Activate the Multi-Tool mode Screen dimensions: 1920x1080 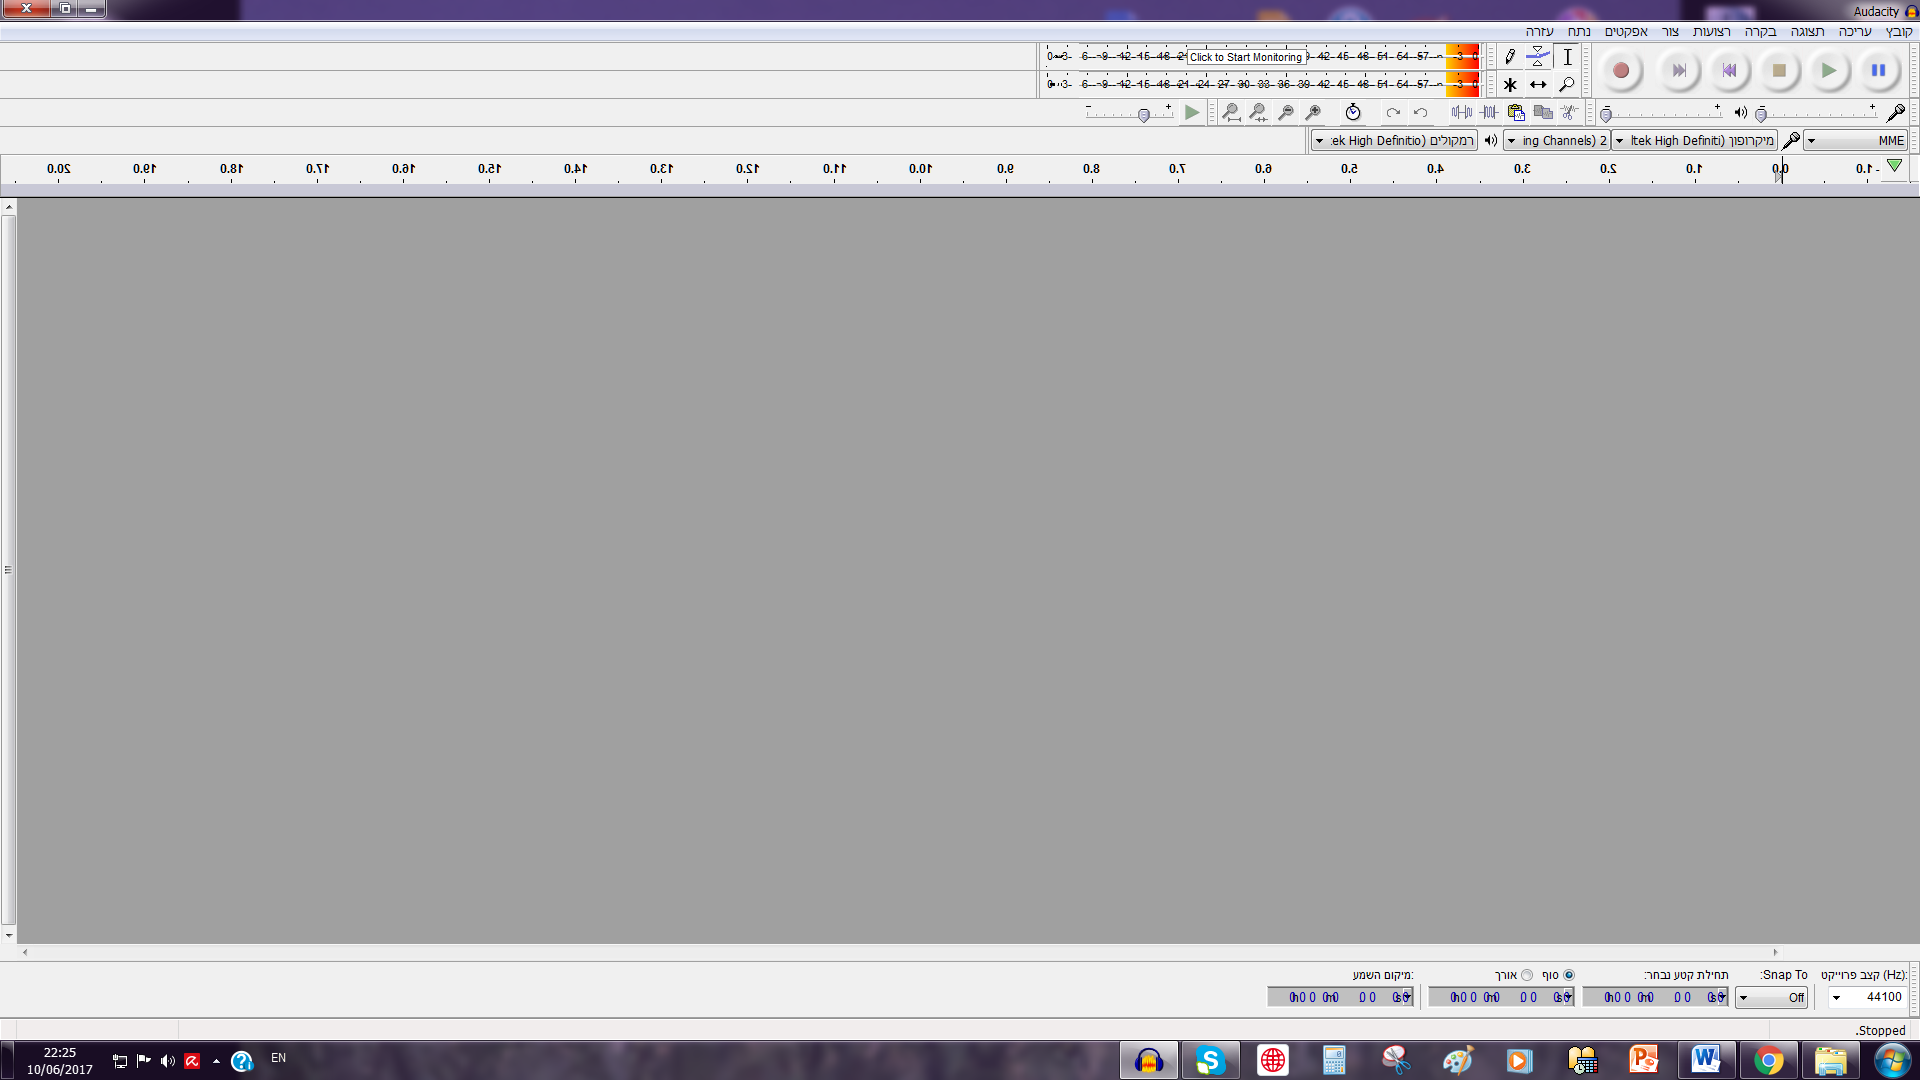point(1510,85)
